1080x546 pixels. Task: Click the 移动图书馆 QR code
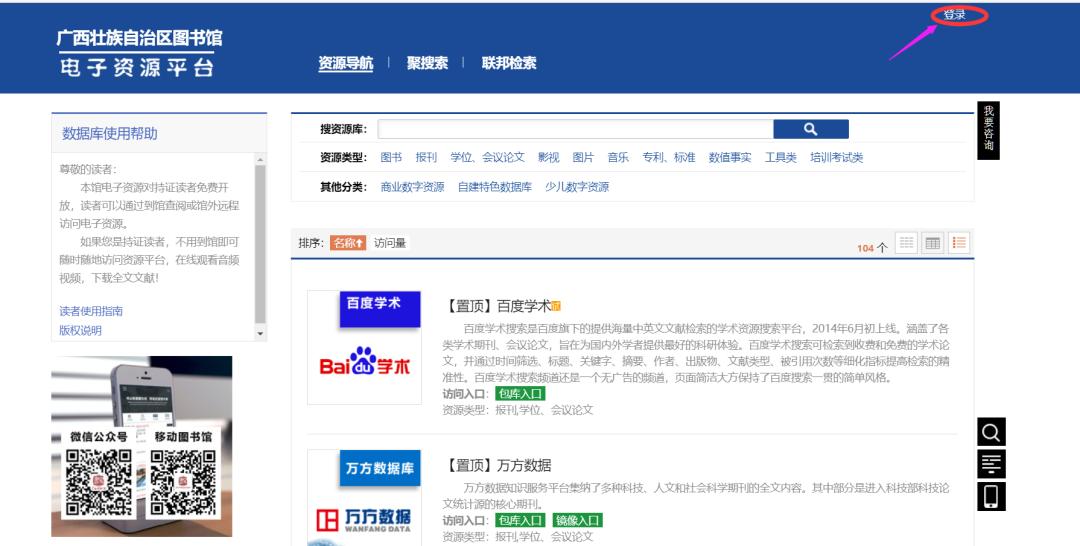183,483
